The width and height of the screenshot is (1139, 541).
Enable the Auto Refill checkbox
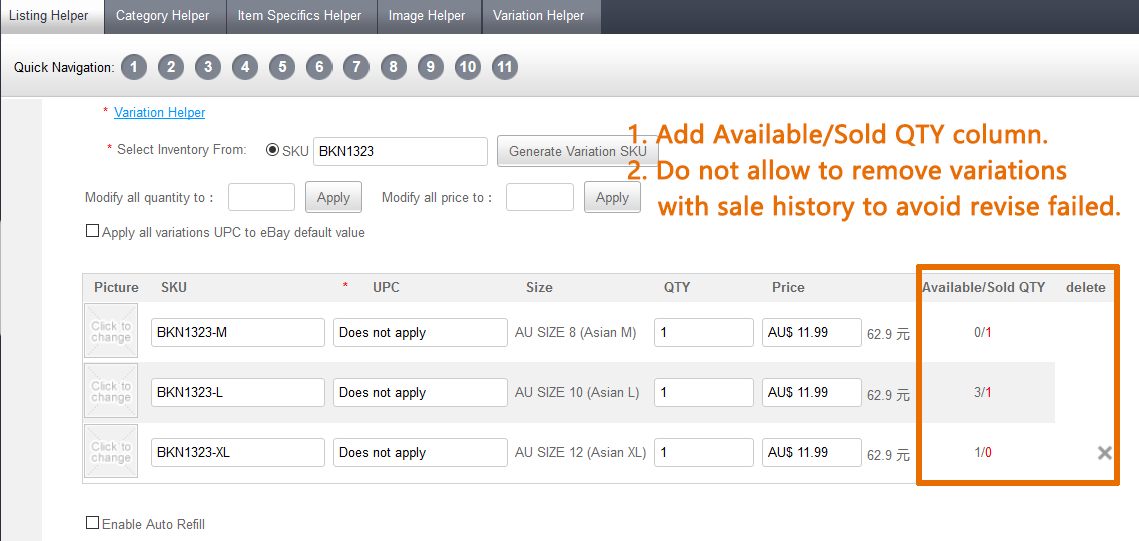(92, 523)
